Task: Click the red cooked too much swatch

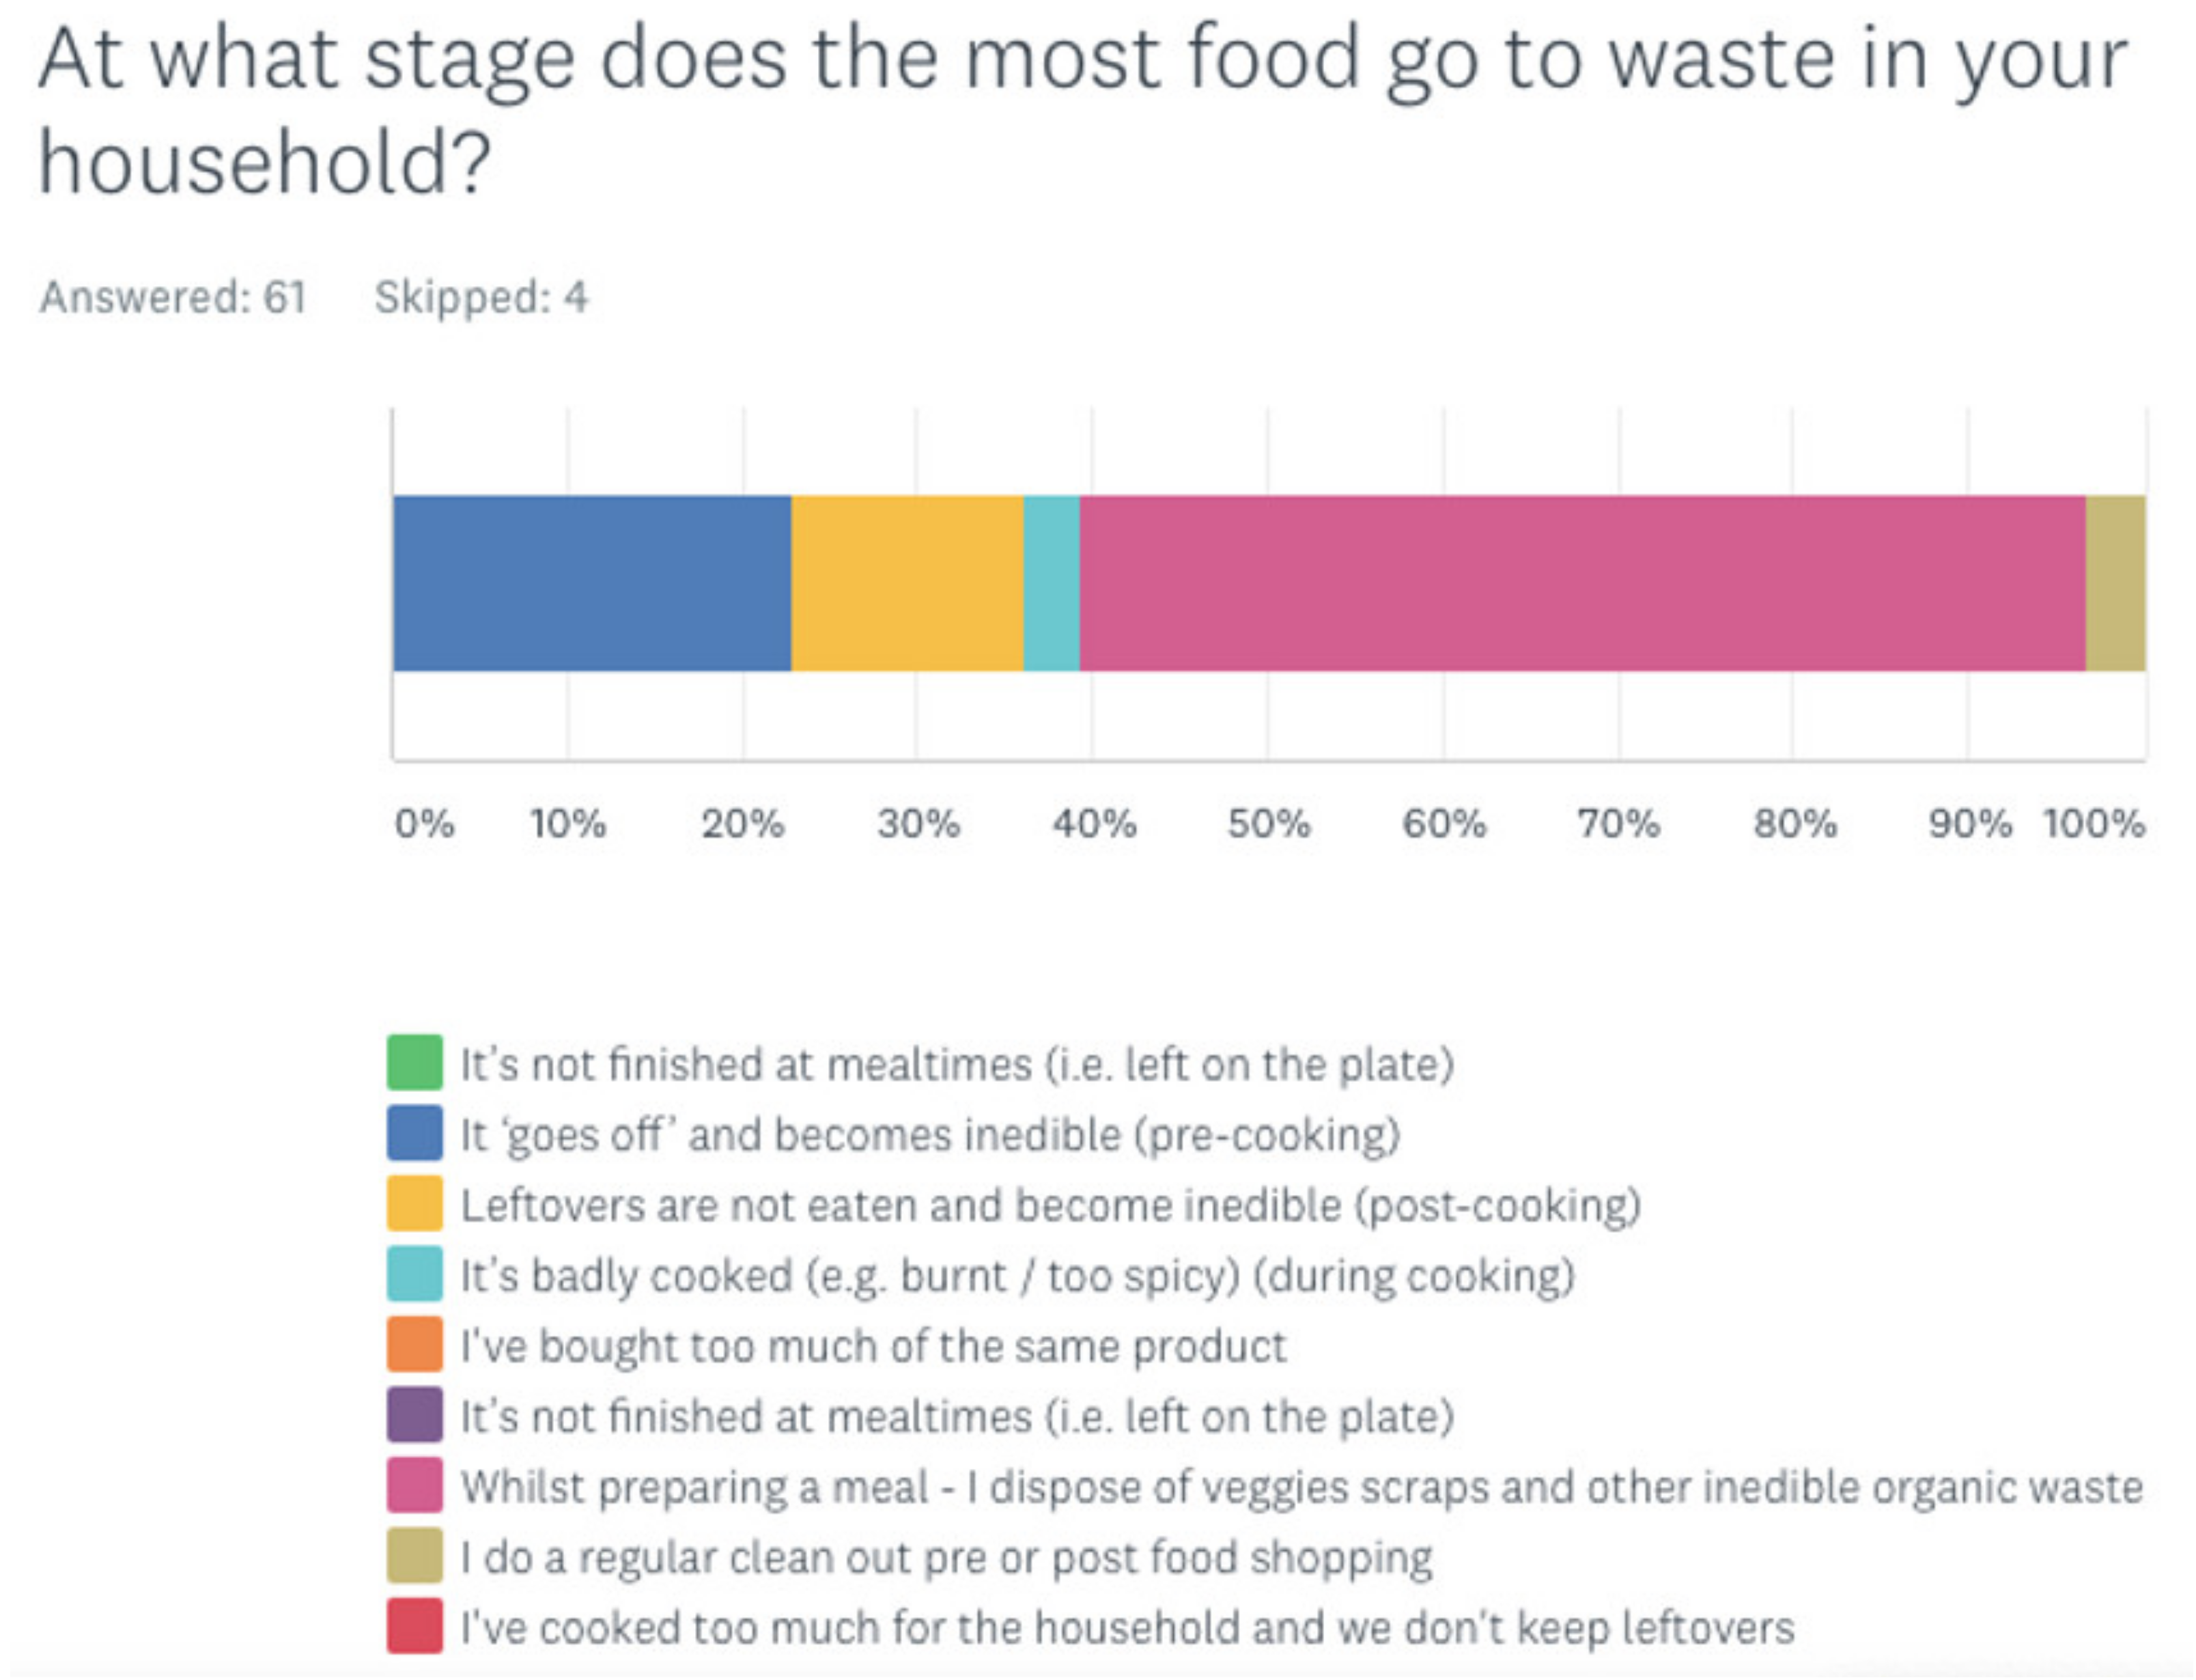Action: click(x=415, y=1626)
